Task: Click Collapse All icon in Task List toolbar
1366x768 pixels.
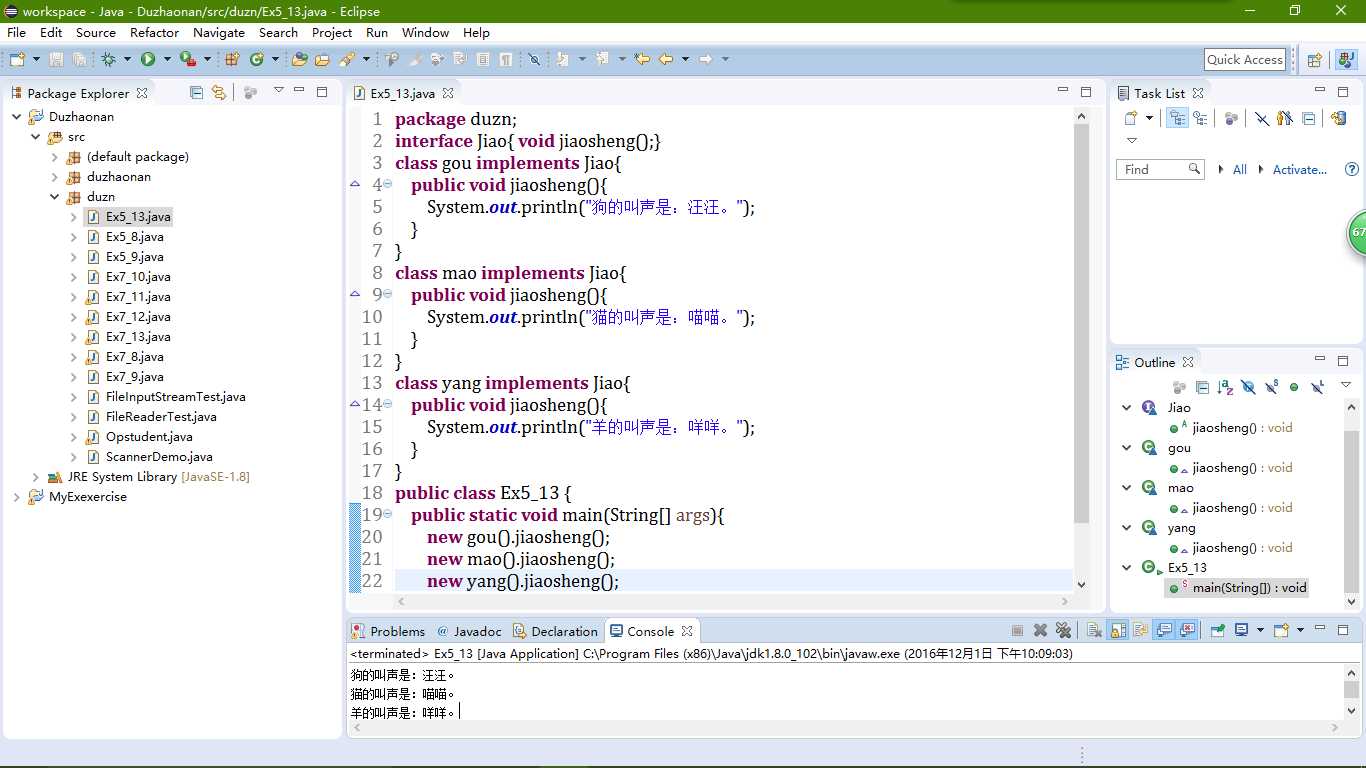Action: 1309,118
